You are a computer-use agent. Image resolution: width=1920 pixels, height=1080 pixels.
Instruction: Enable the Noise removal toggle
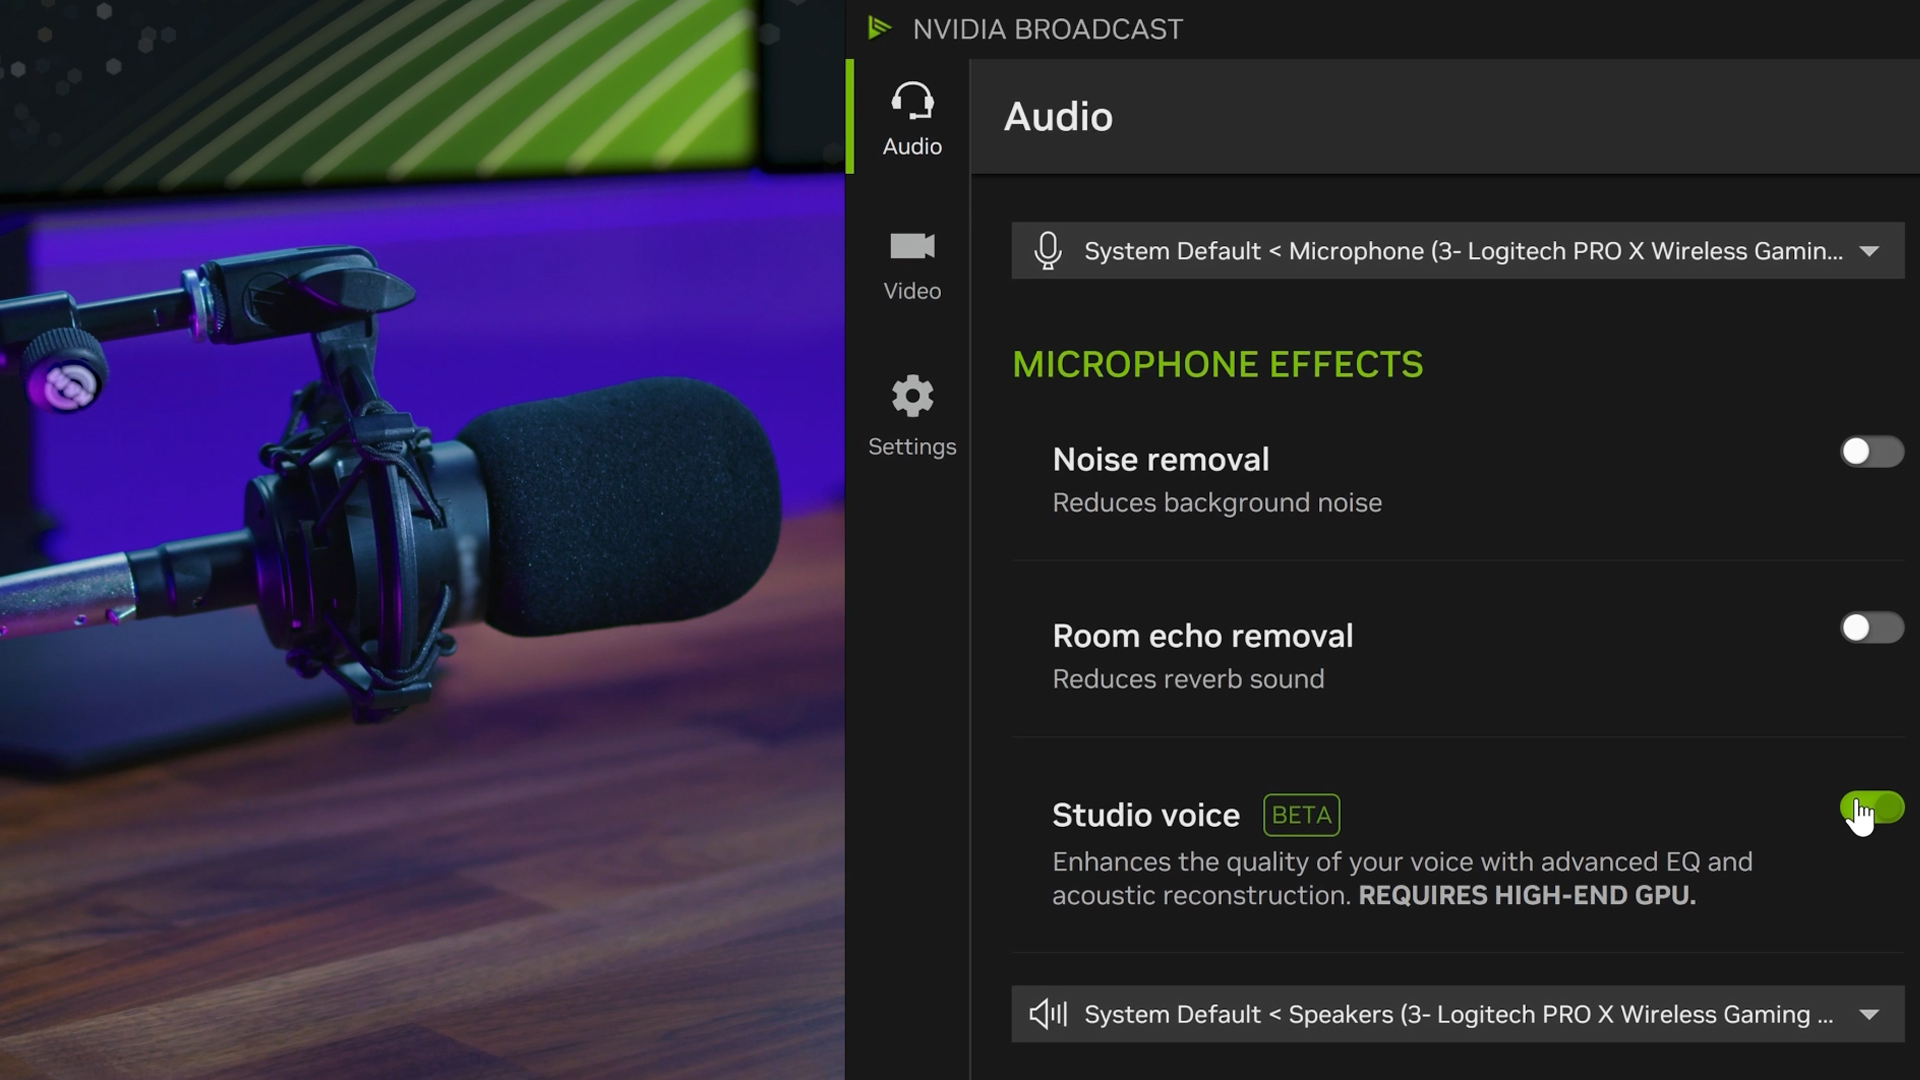coord(1871,452)
